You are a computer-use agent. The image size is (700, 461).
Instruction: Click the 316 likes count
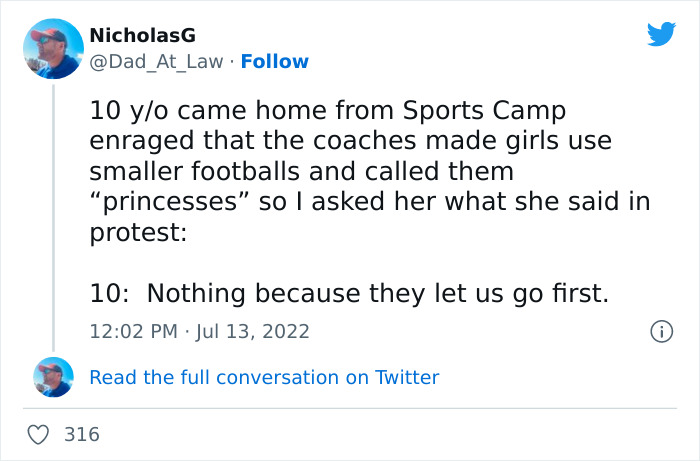[x=82, y=434]
